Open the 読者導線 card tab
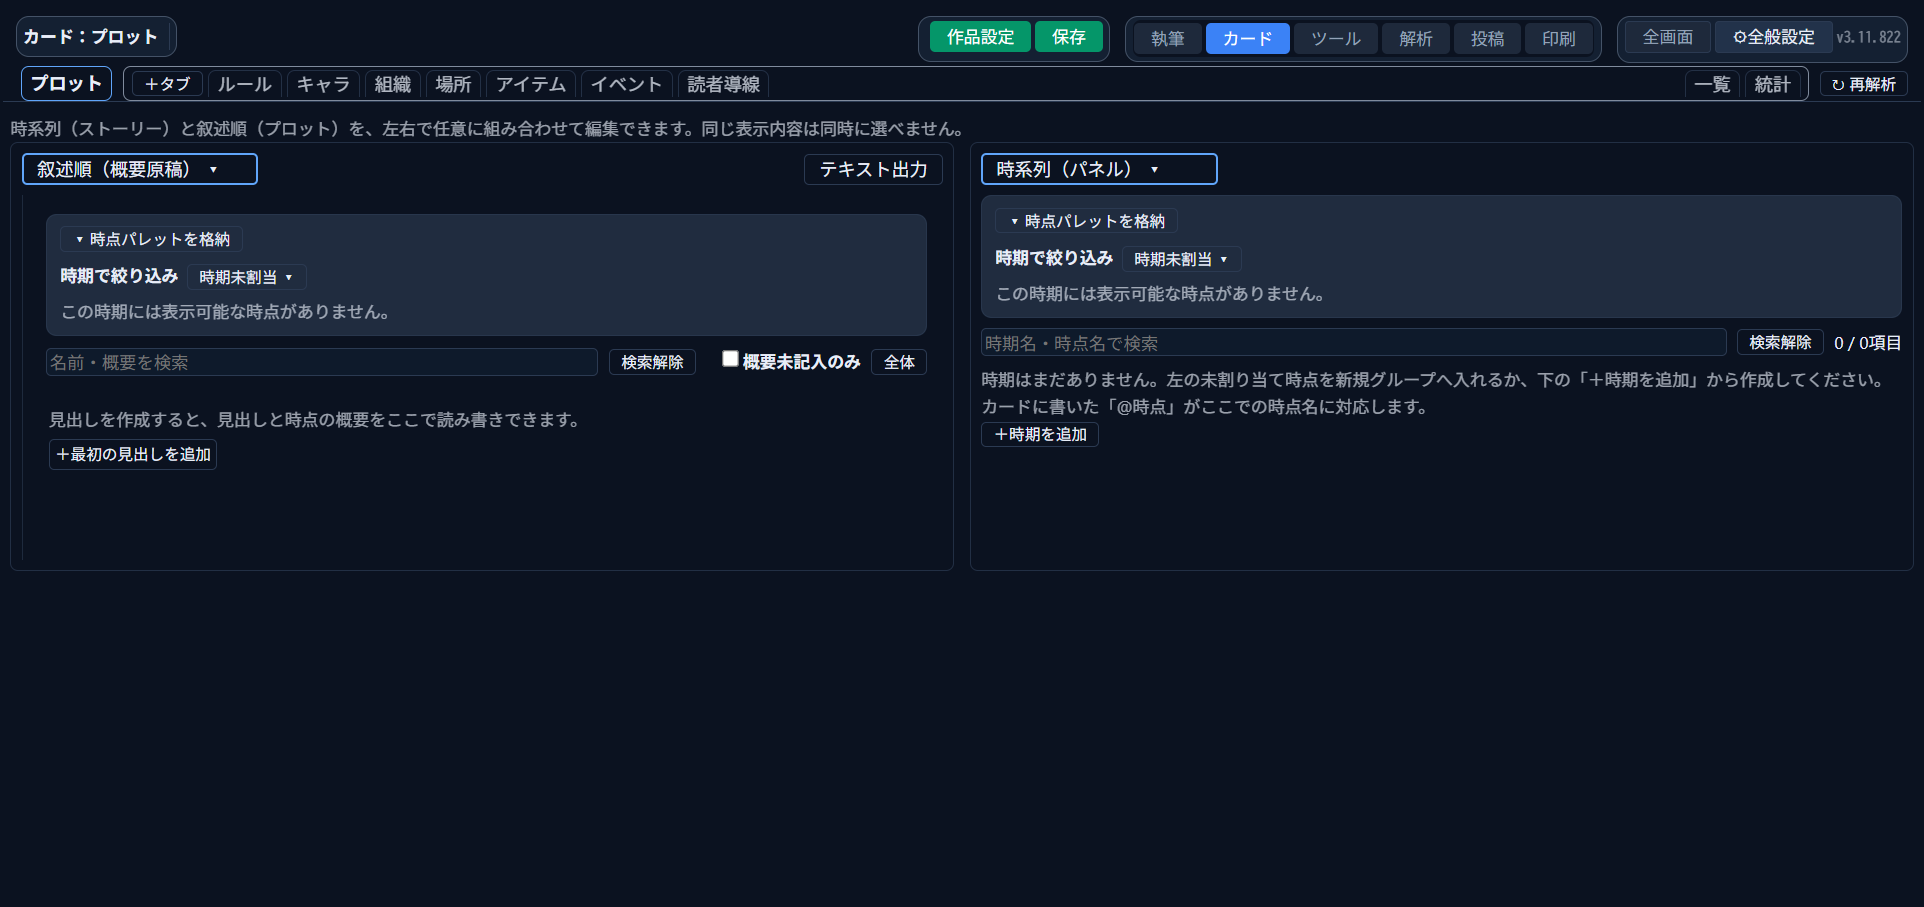The image size is (1924, 907). 724,84
